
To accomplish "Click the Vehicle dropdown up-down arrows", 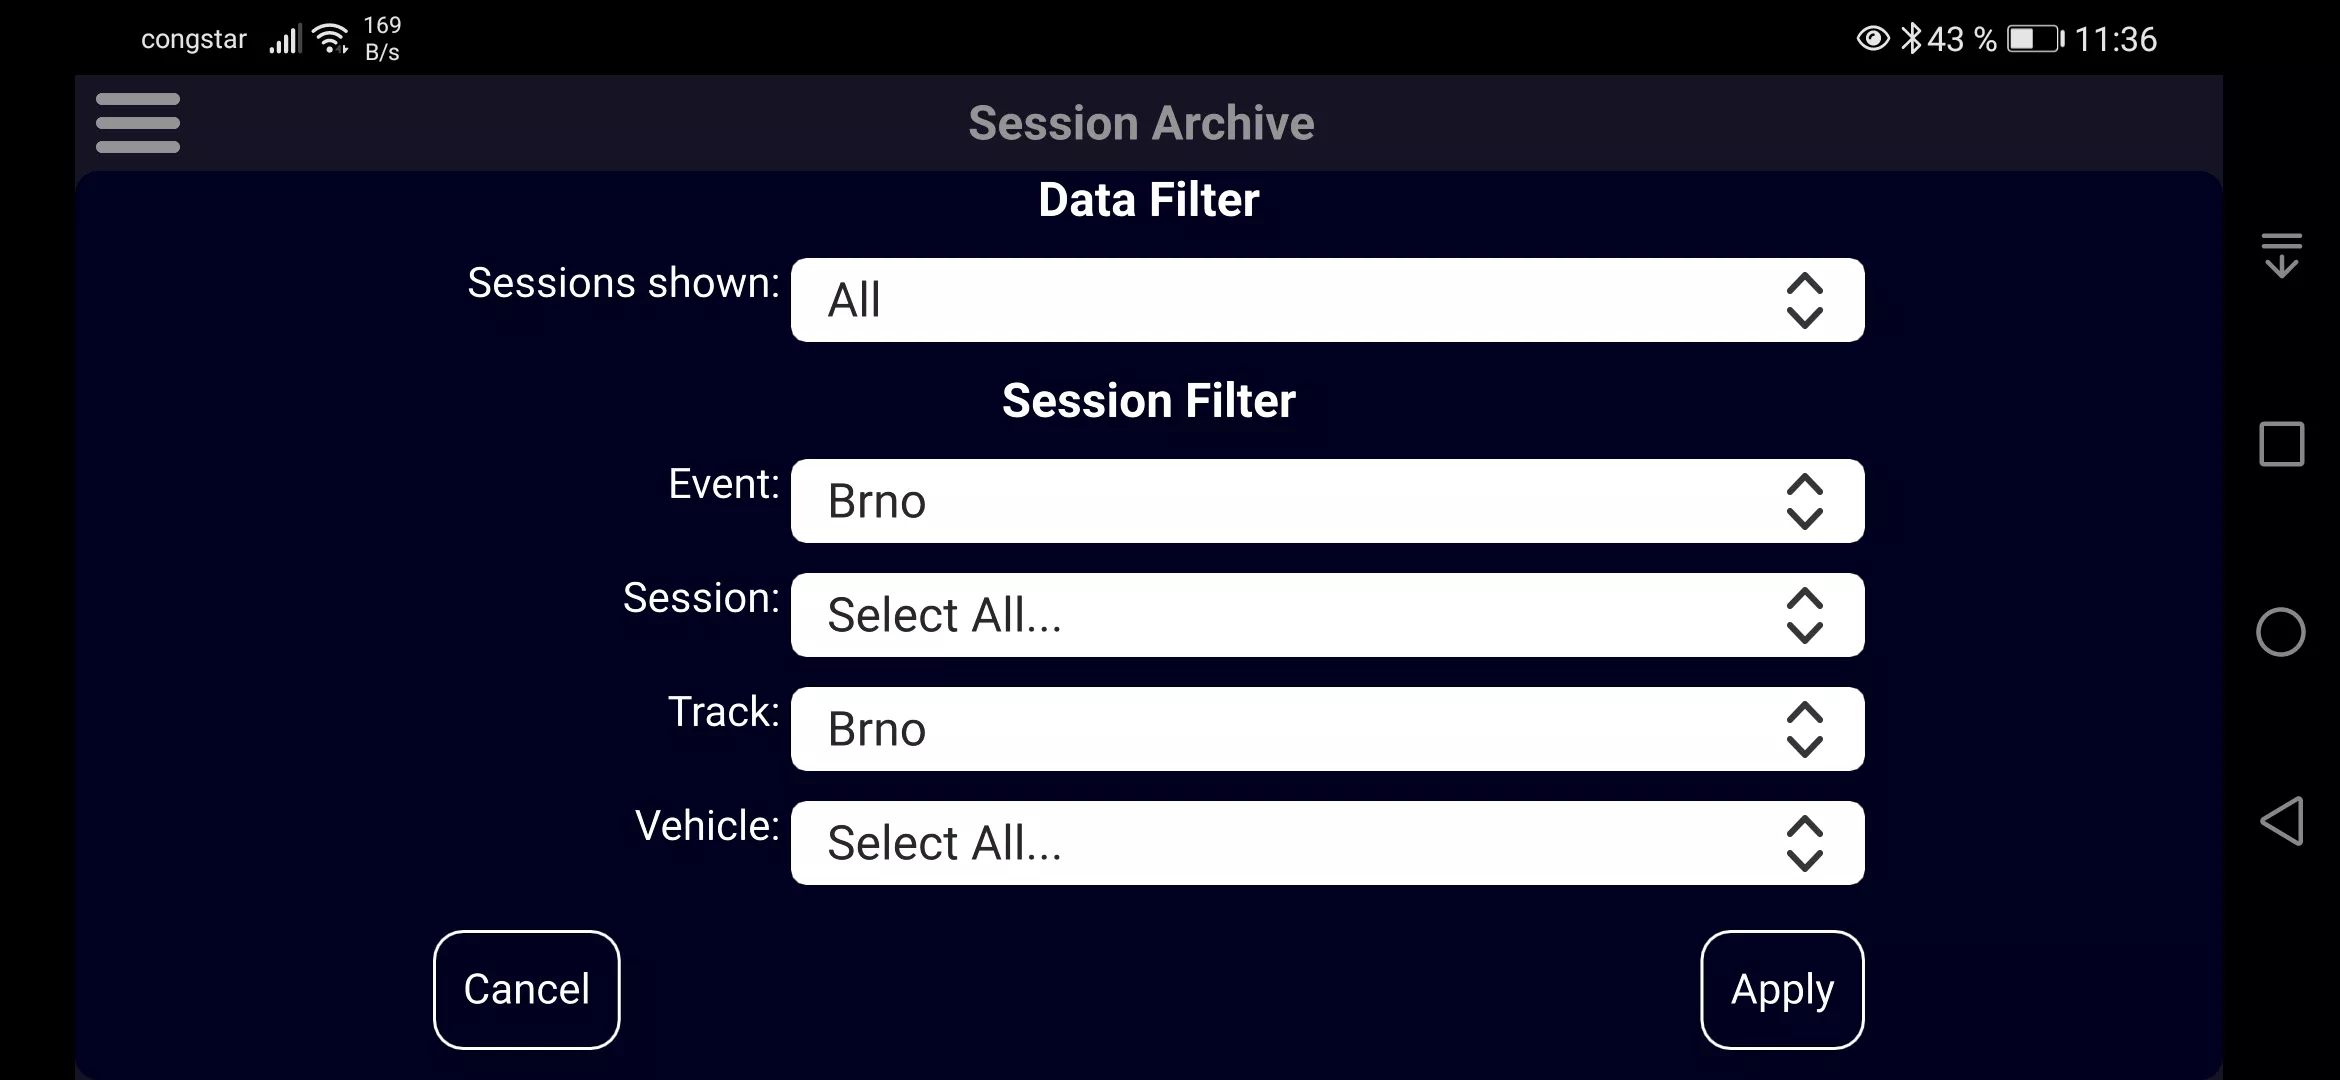I will (x=1804, y=843).
